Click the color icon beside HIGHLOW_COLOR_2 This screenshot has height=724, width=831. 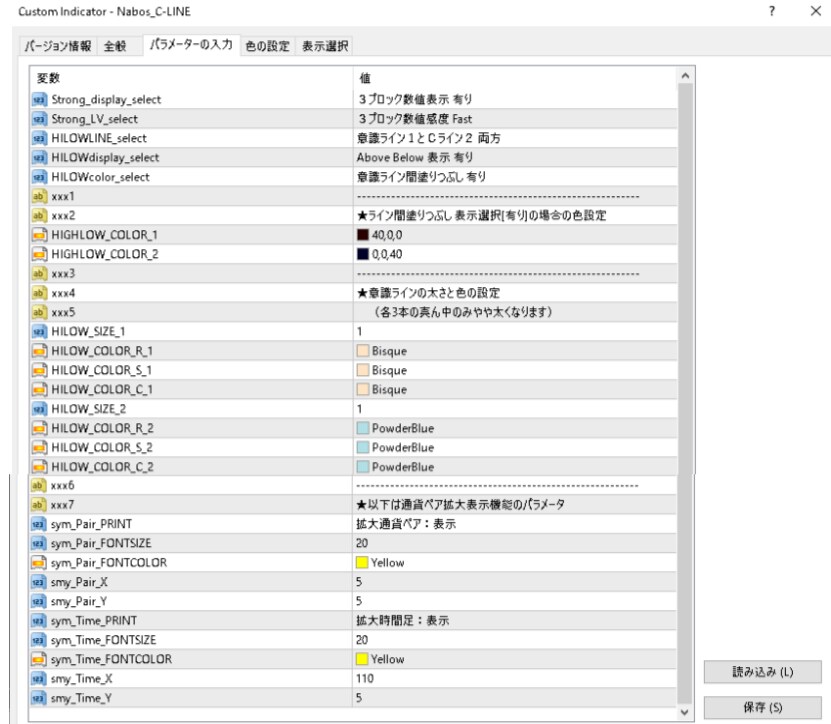point(39,254)
